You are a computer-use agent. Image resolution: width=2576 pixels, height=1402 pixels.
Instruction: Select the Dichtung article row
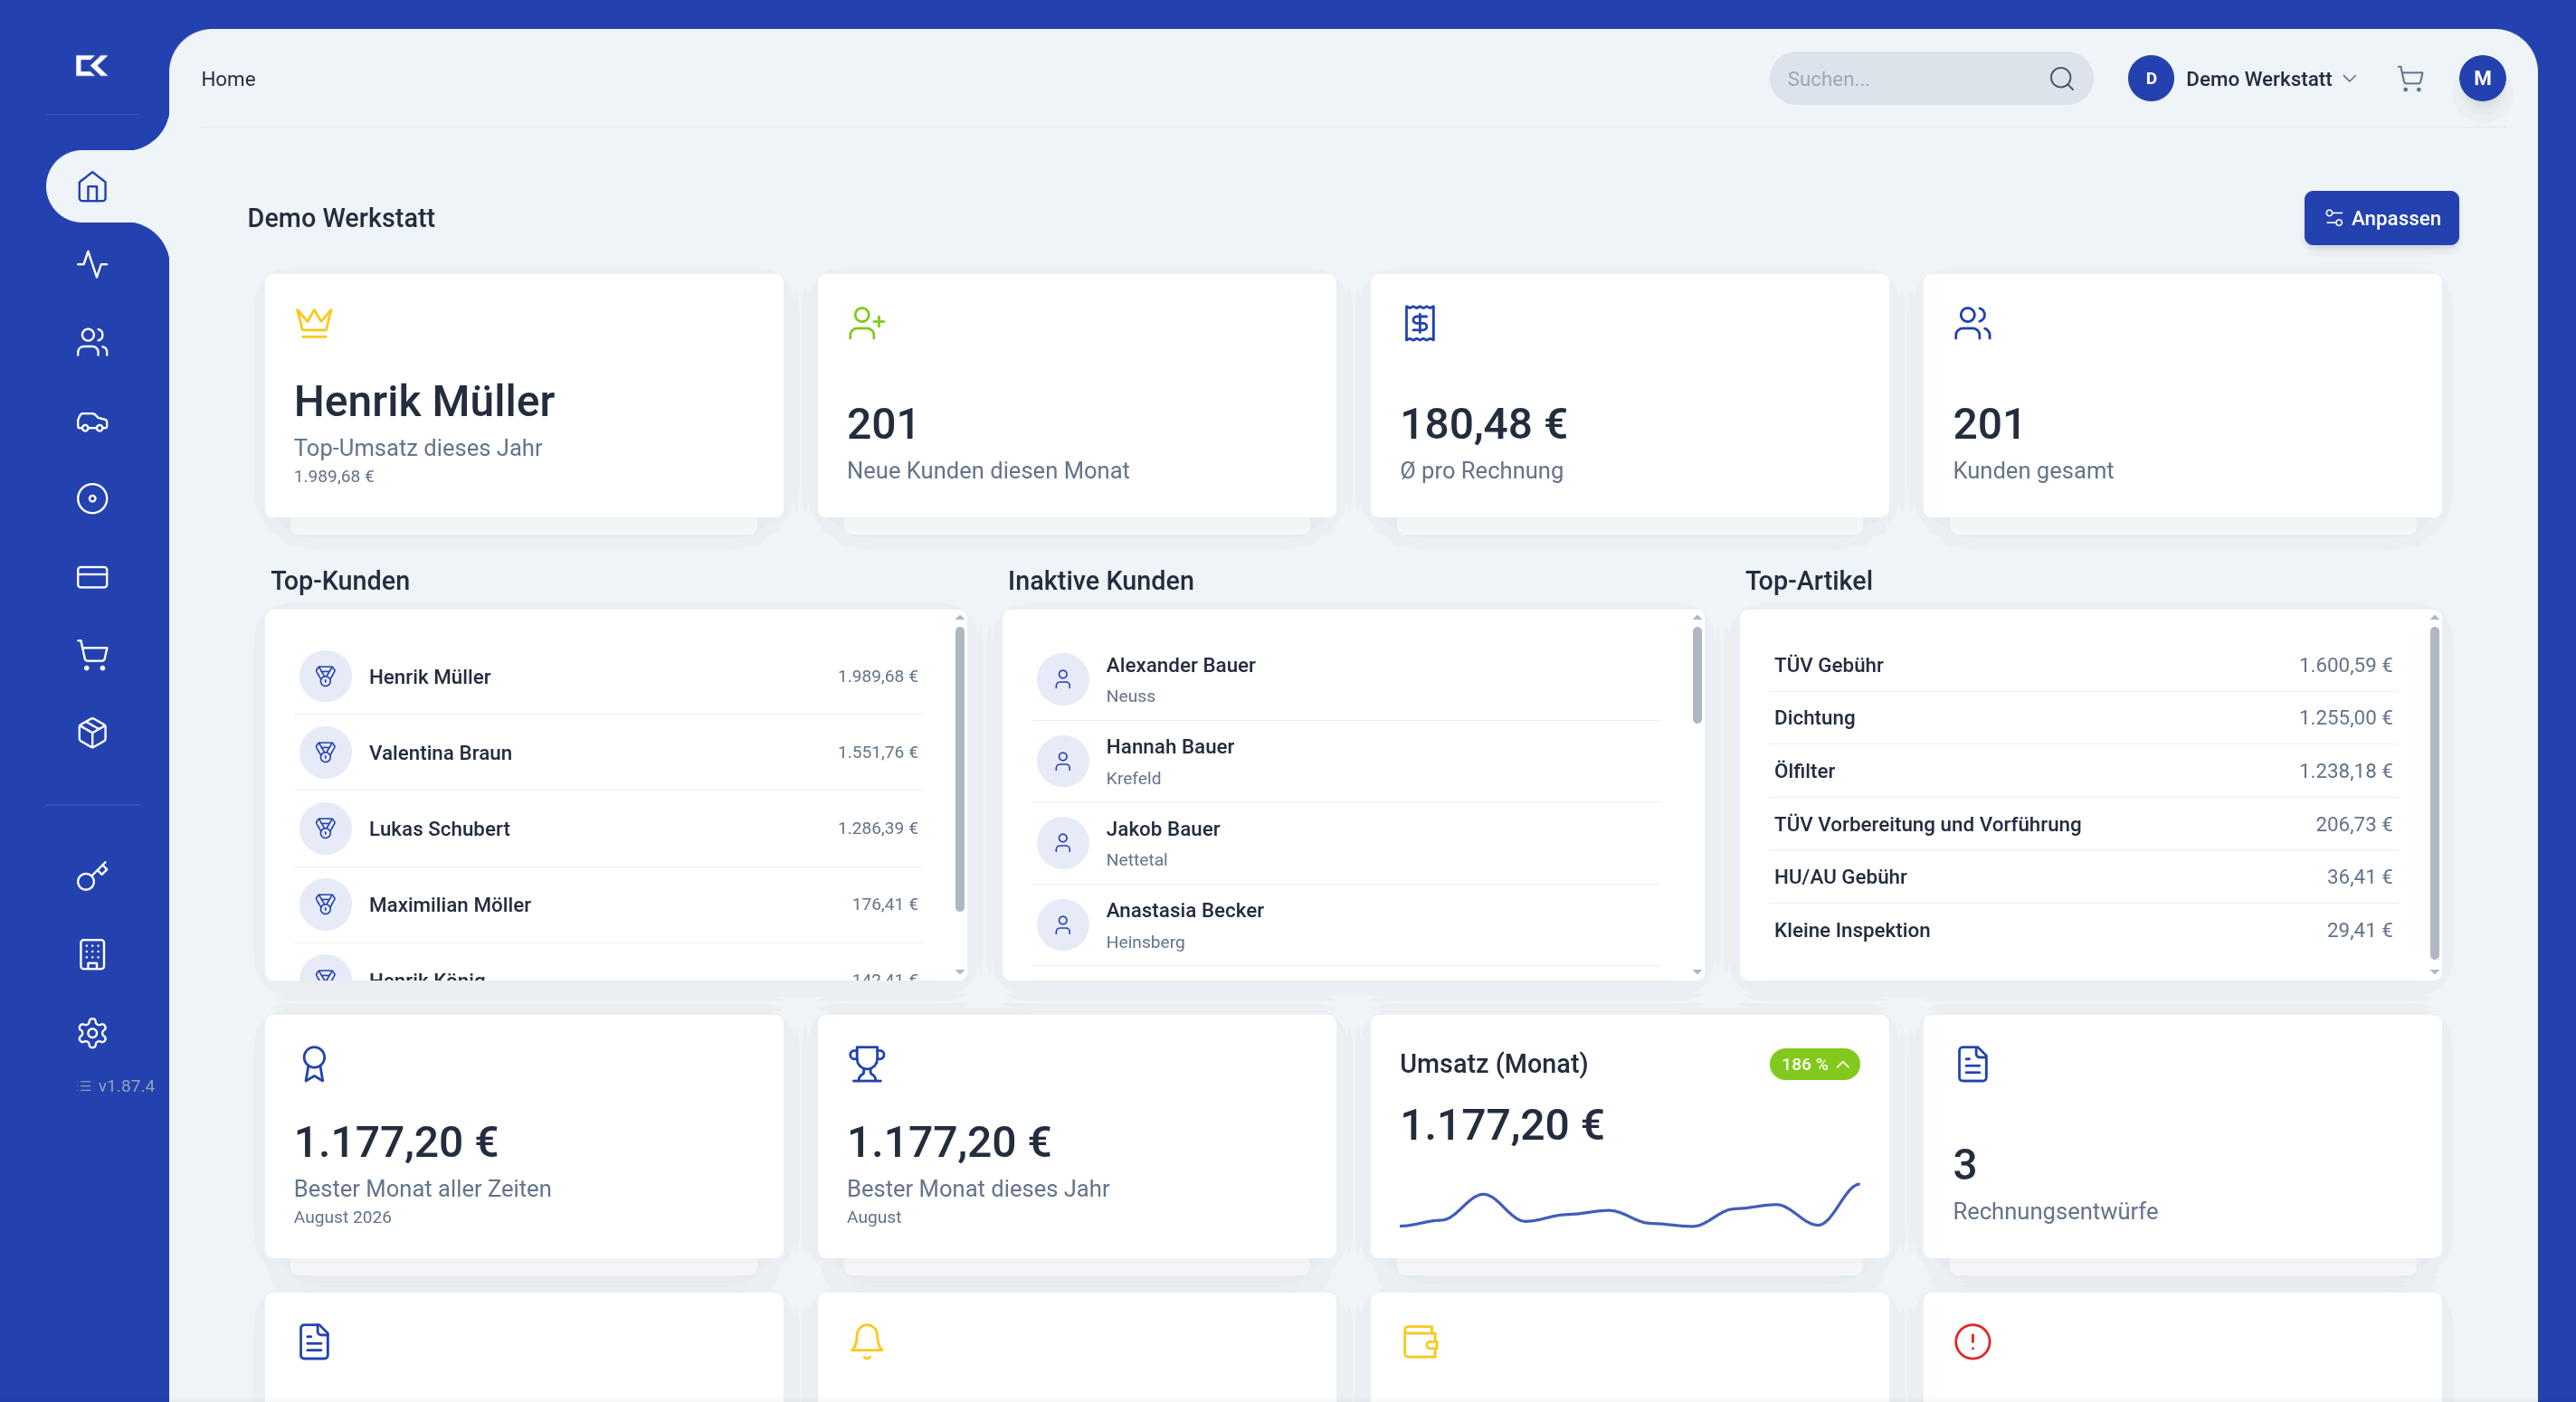(2082, 718)
